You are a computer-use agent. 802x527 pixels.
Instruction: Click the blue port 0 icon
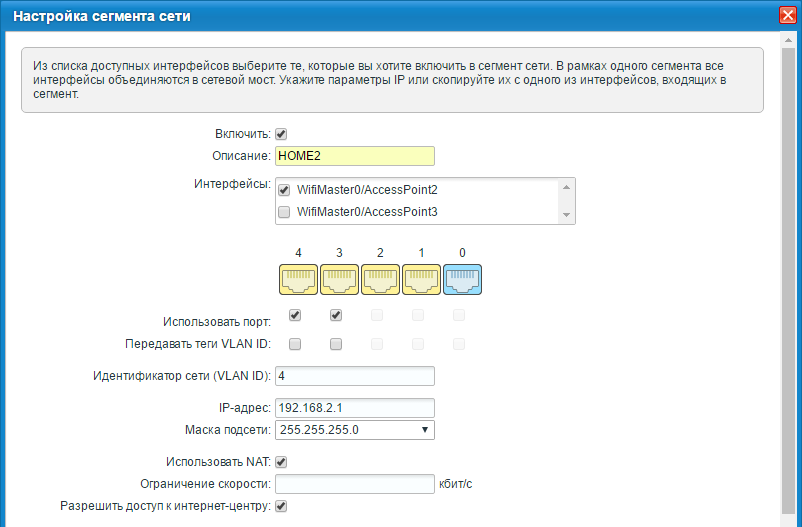(x=462, y=281)
